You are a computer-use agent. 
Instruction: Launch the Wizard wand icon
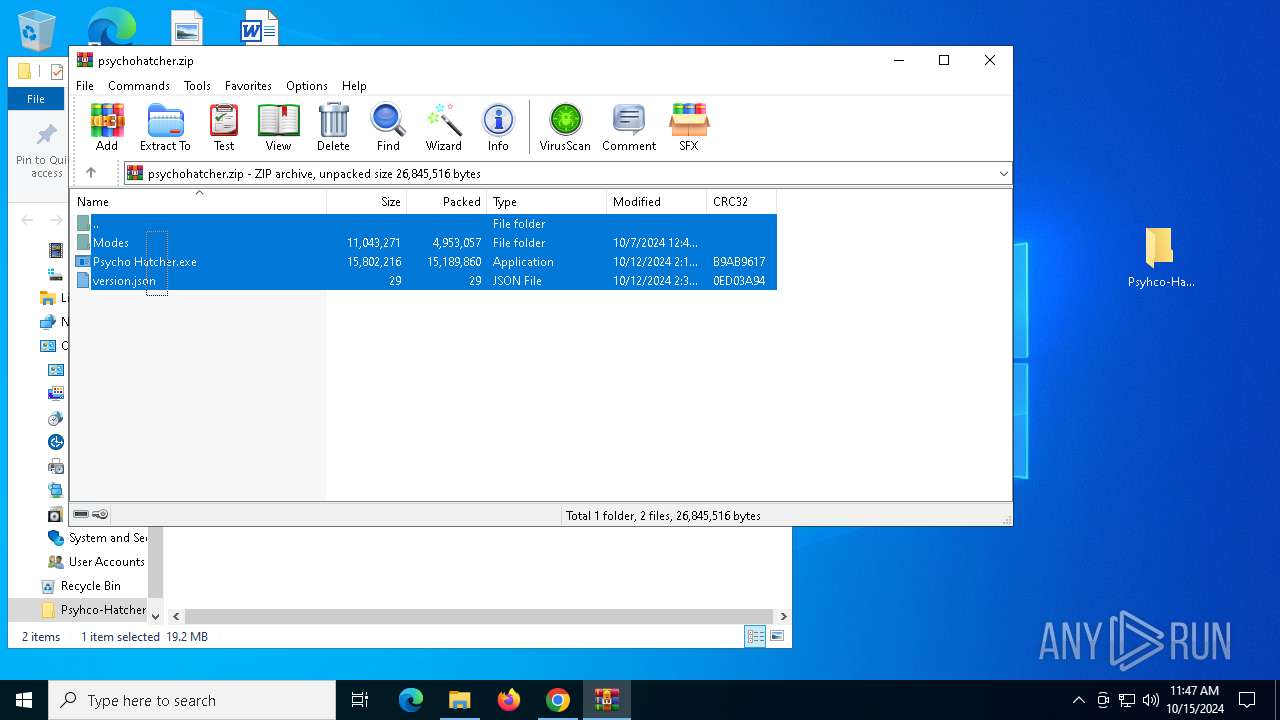443,127
